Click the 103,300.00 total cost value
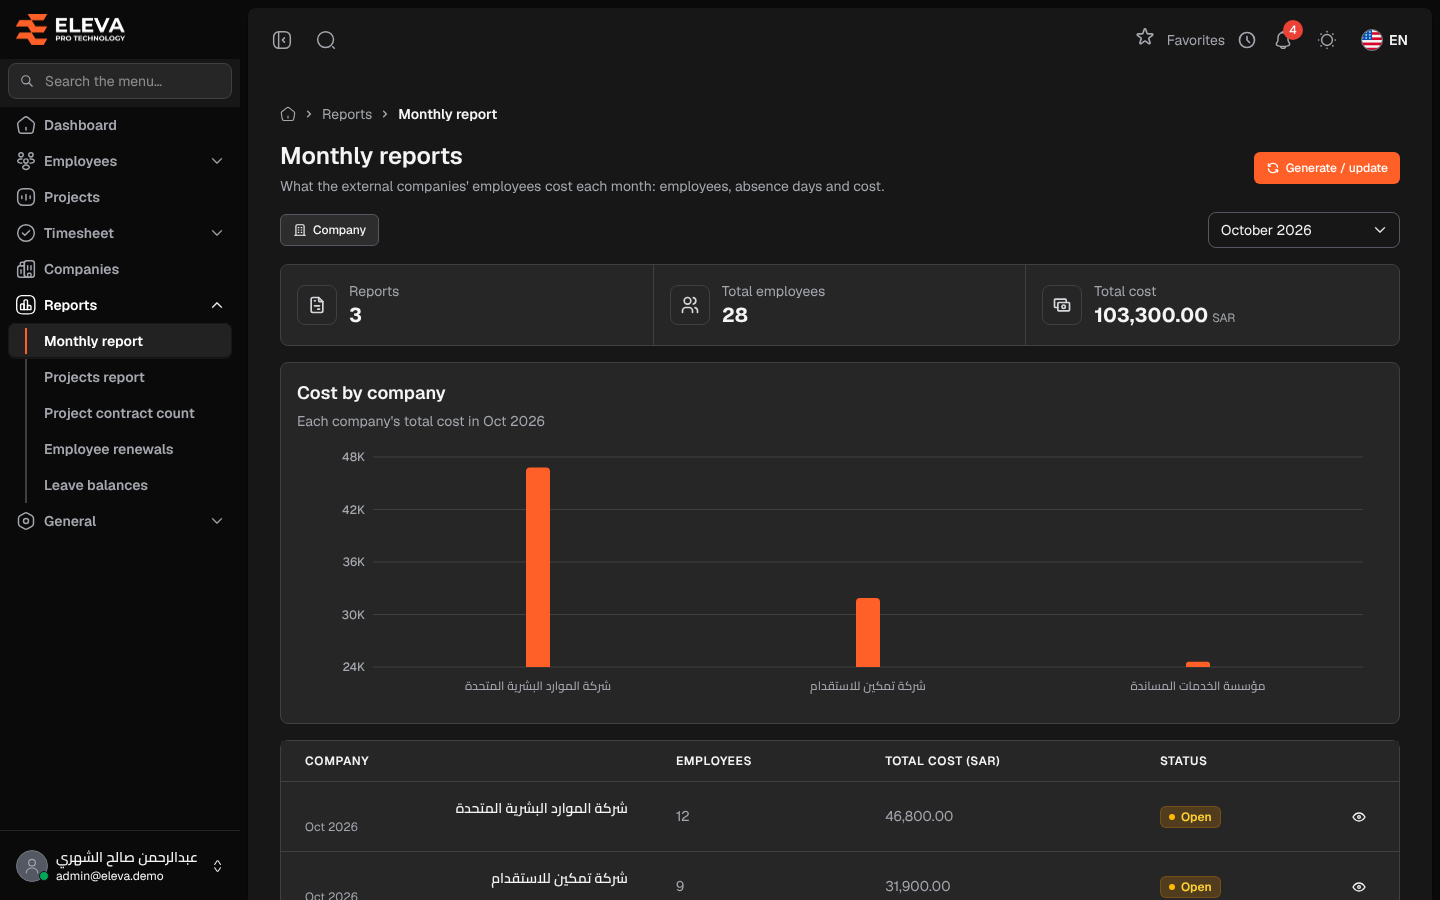Screen dimensions: 1440x900 (1151, 315)
